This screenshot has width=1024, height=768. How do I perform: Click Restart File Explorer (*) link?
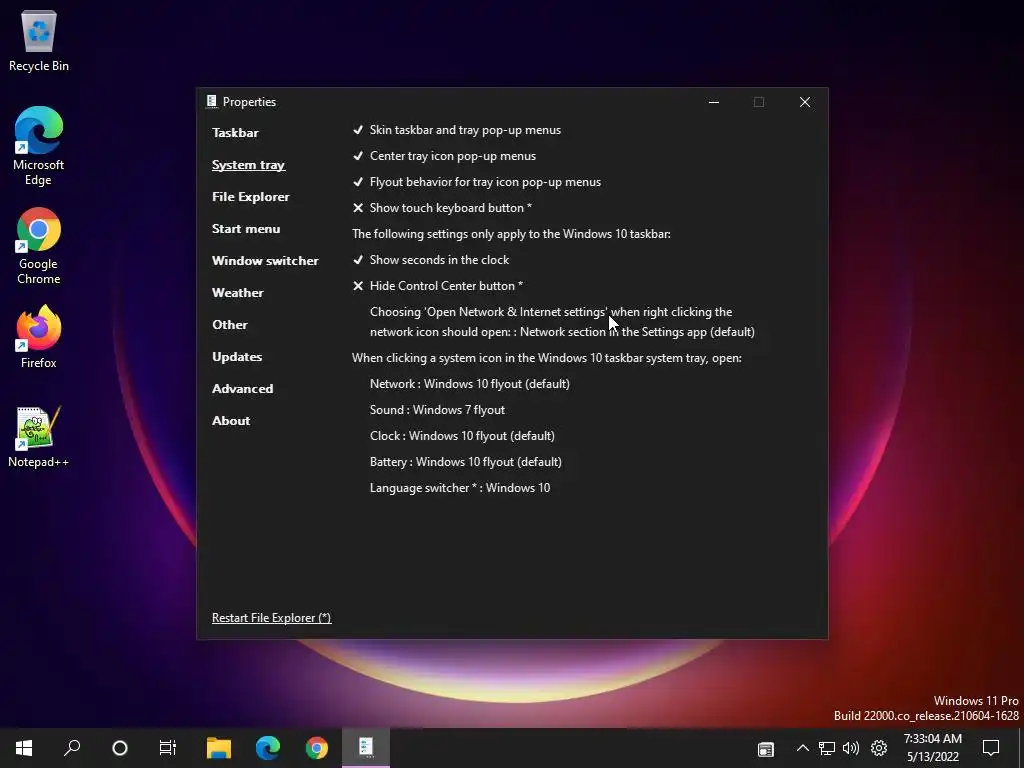click(272, 618)
